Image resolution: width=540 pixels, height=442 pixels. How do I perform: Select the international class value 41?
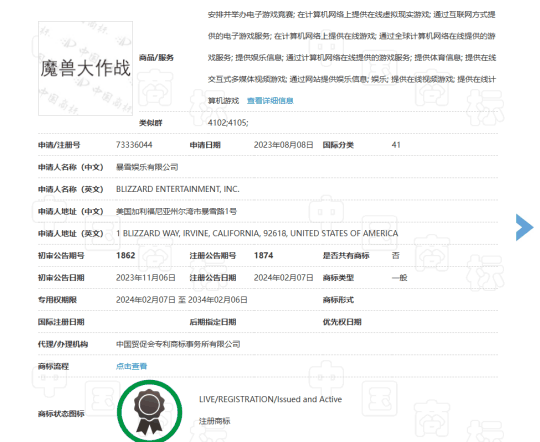pyautogui.click(x=396, y=145)
